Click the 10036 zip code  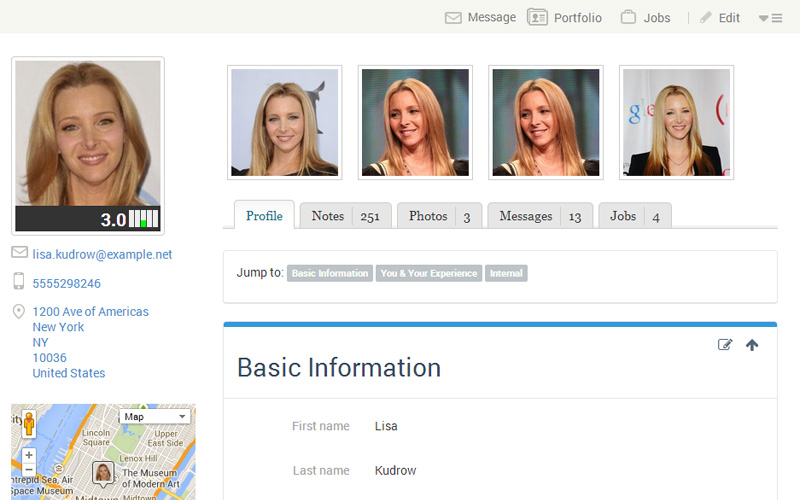(49, 358)
